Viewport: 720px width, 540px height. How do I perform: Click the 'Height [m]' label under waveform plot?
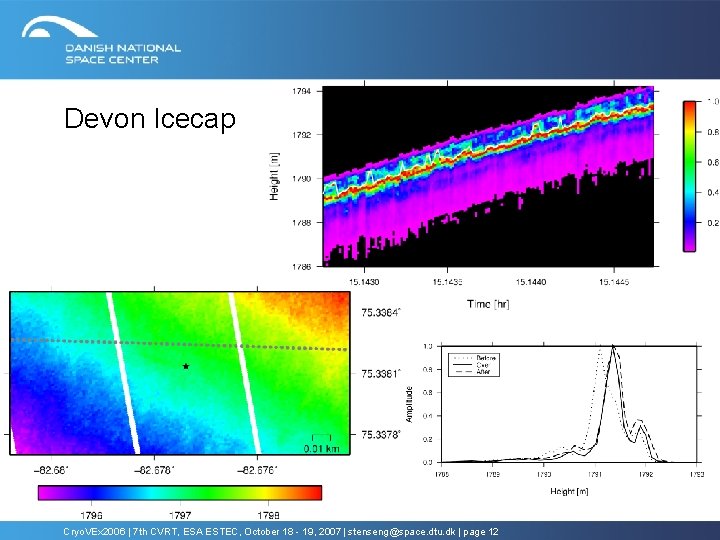[x=569, y=491]
